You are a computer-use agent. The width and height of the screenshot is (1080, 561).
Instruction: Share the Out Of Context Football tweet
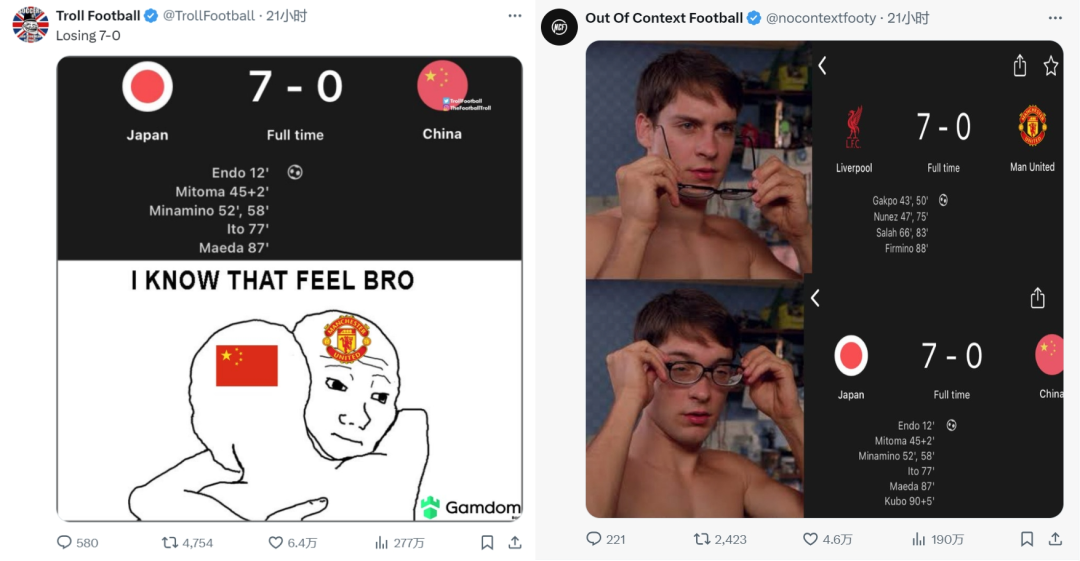(1055, 539)
